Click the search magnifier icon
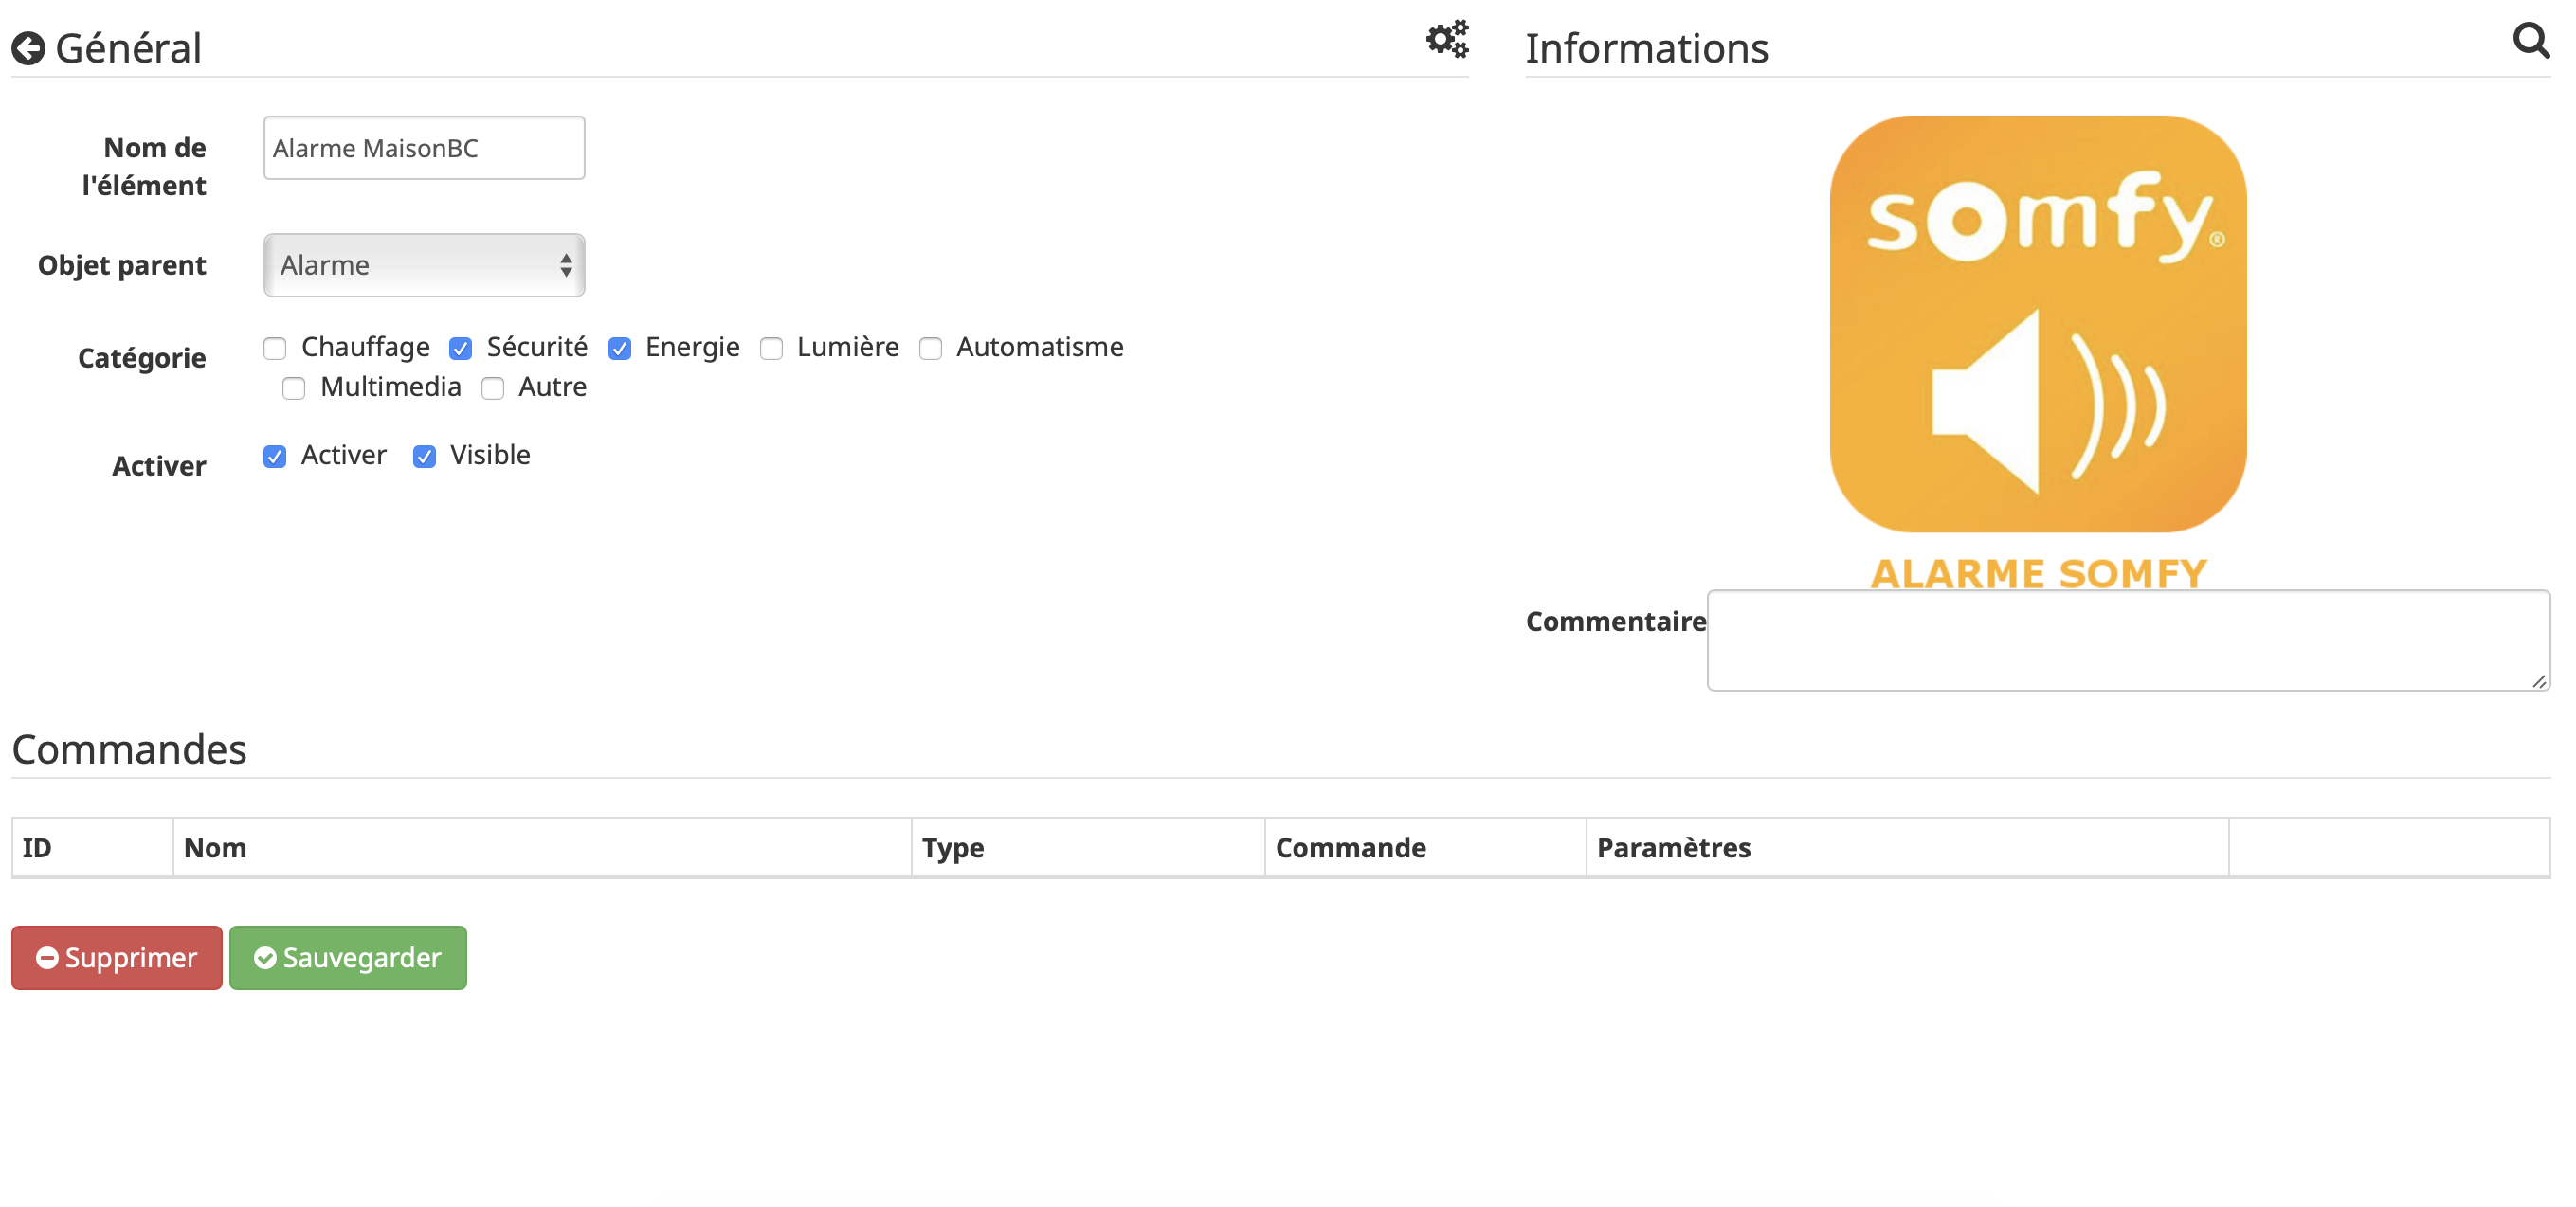Image resolution: width=2576 pixels, height=1207 pixels. [2531, 41]
